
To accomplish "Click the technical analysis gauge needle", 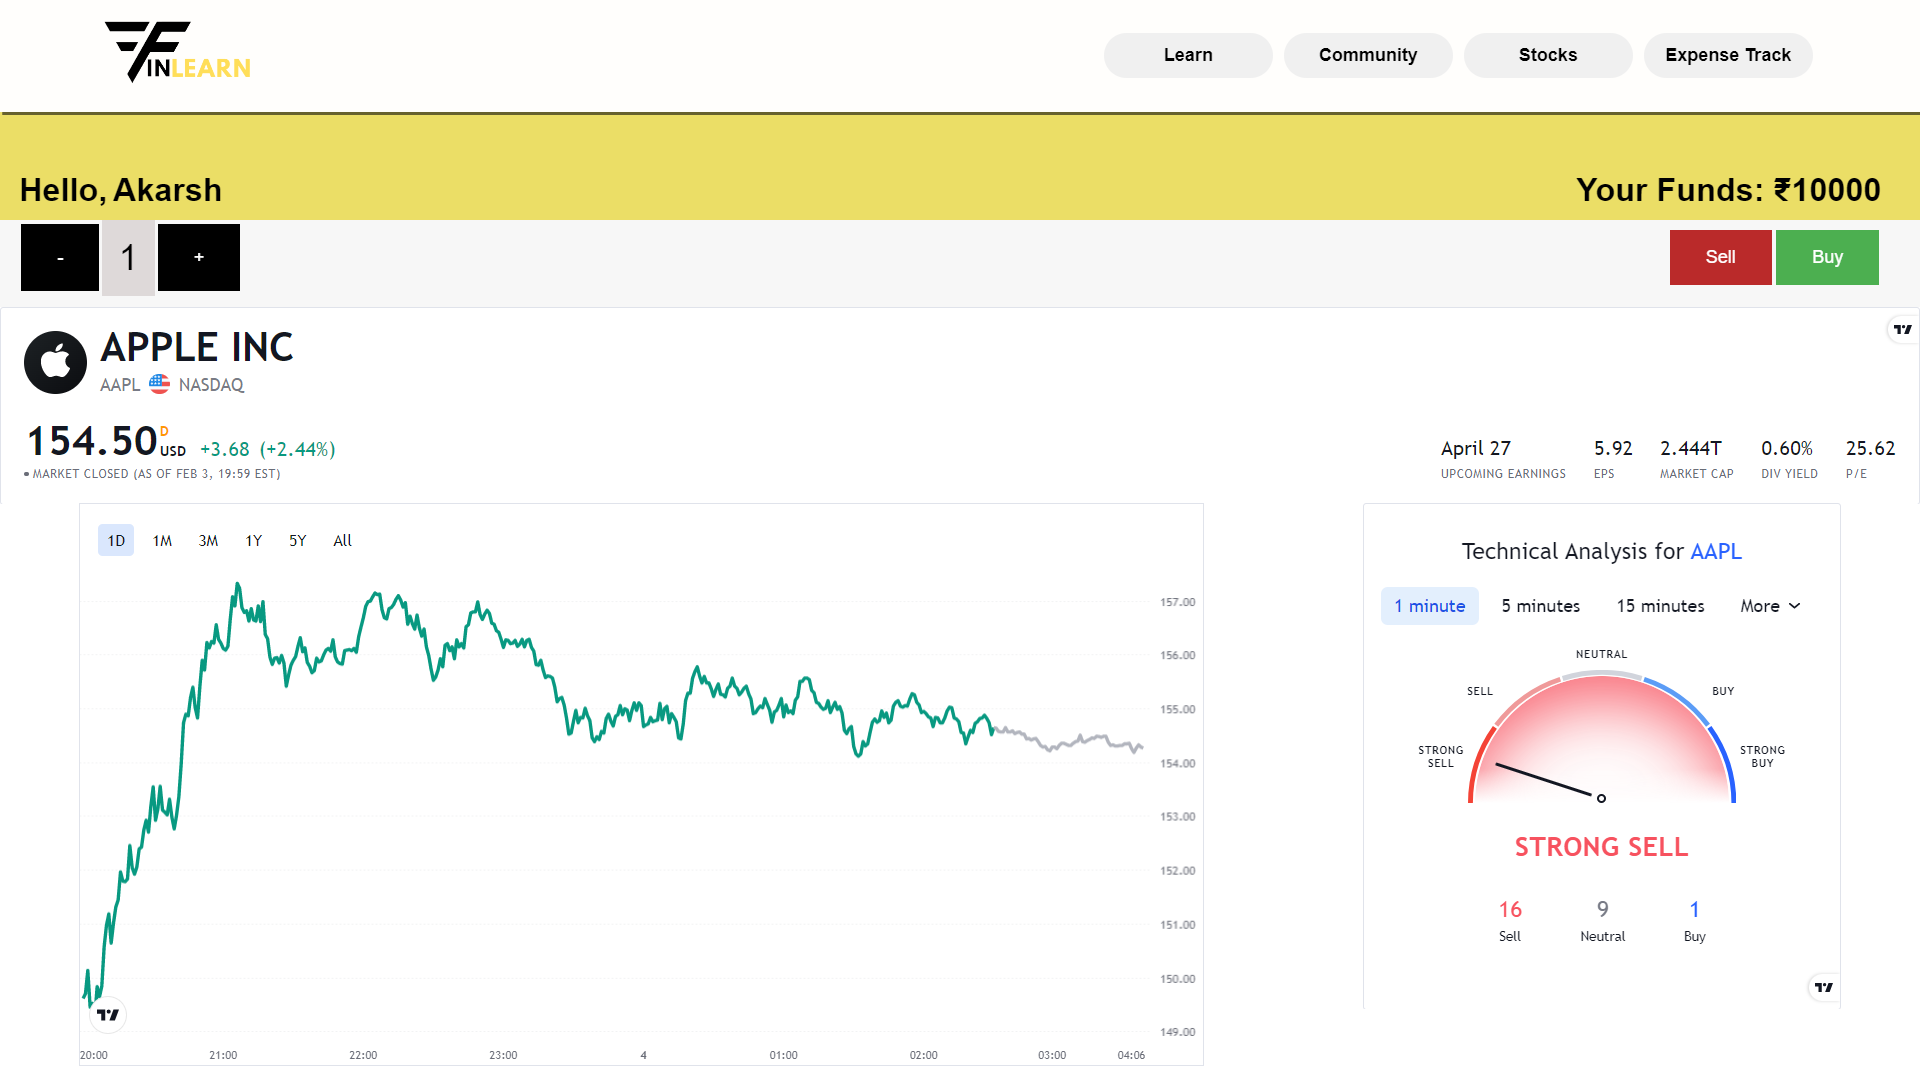I will [1549, 781].
